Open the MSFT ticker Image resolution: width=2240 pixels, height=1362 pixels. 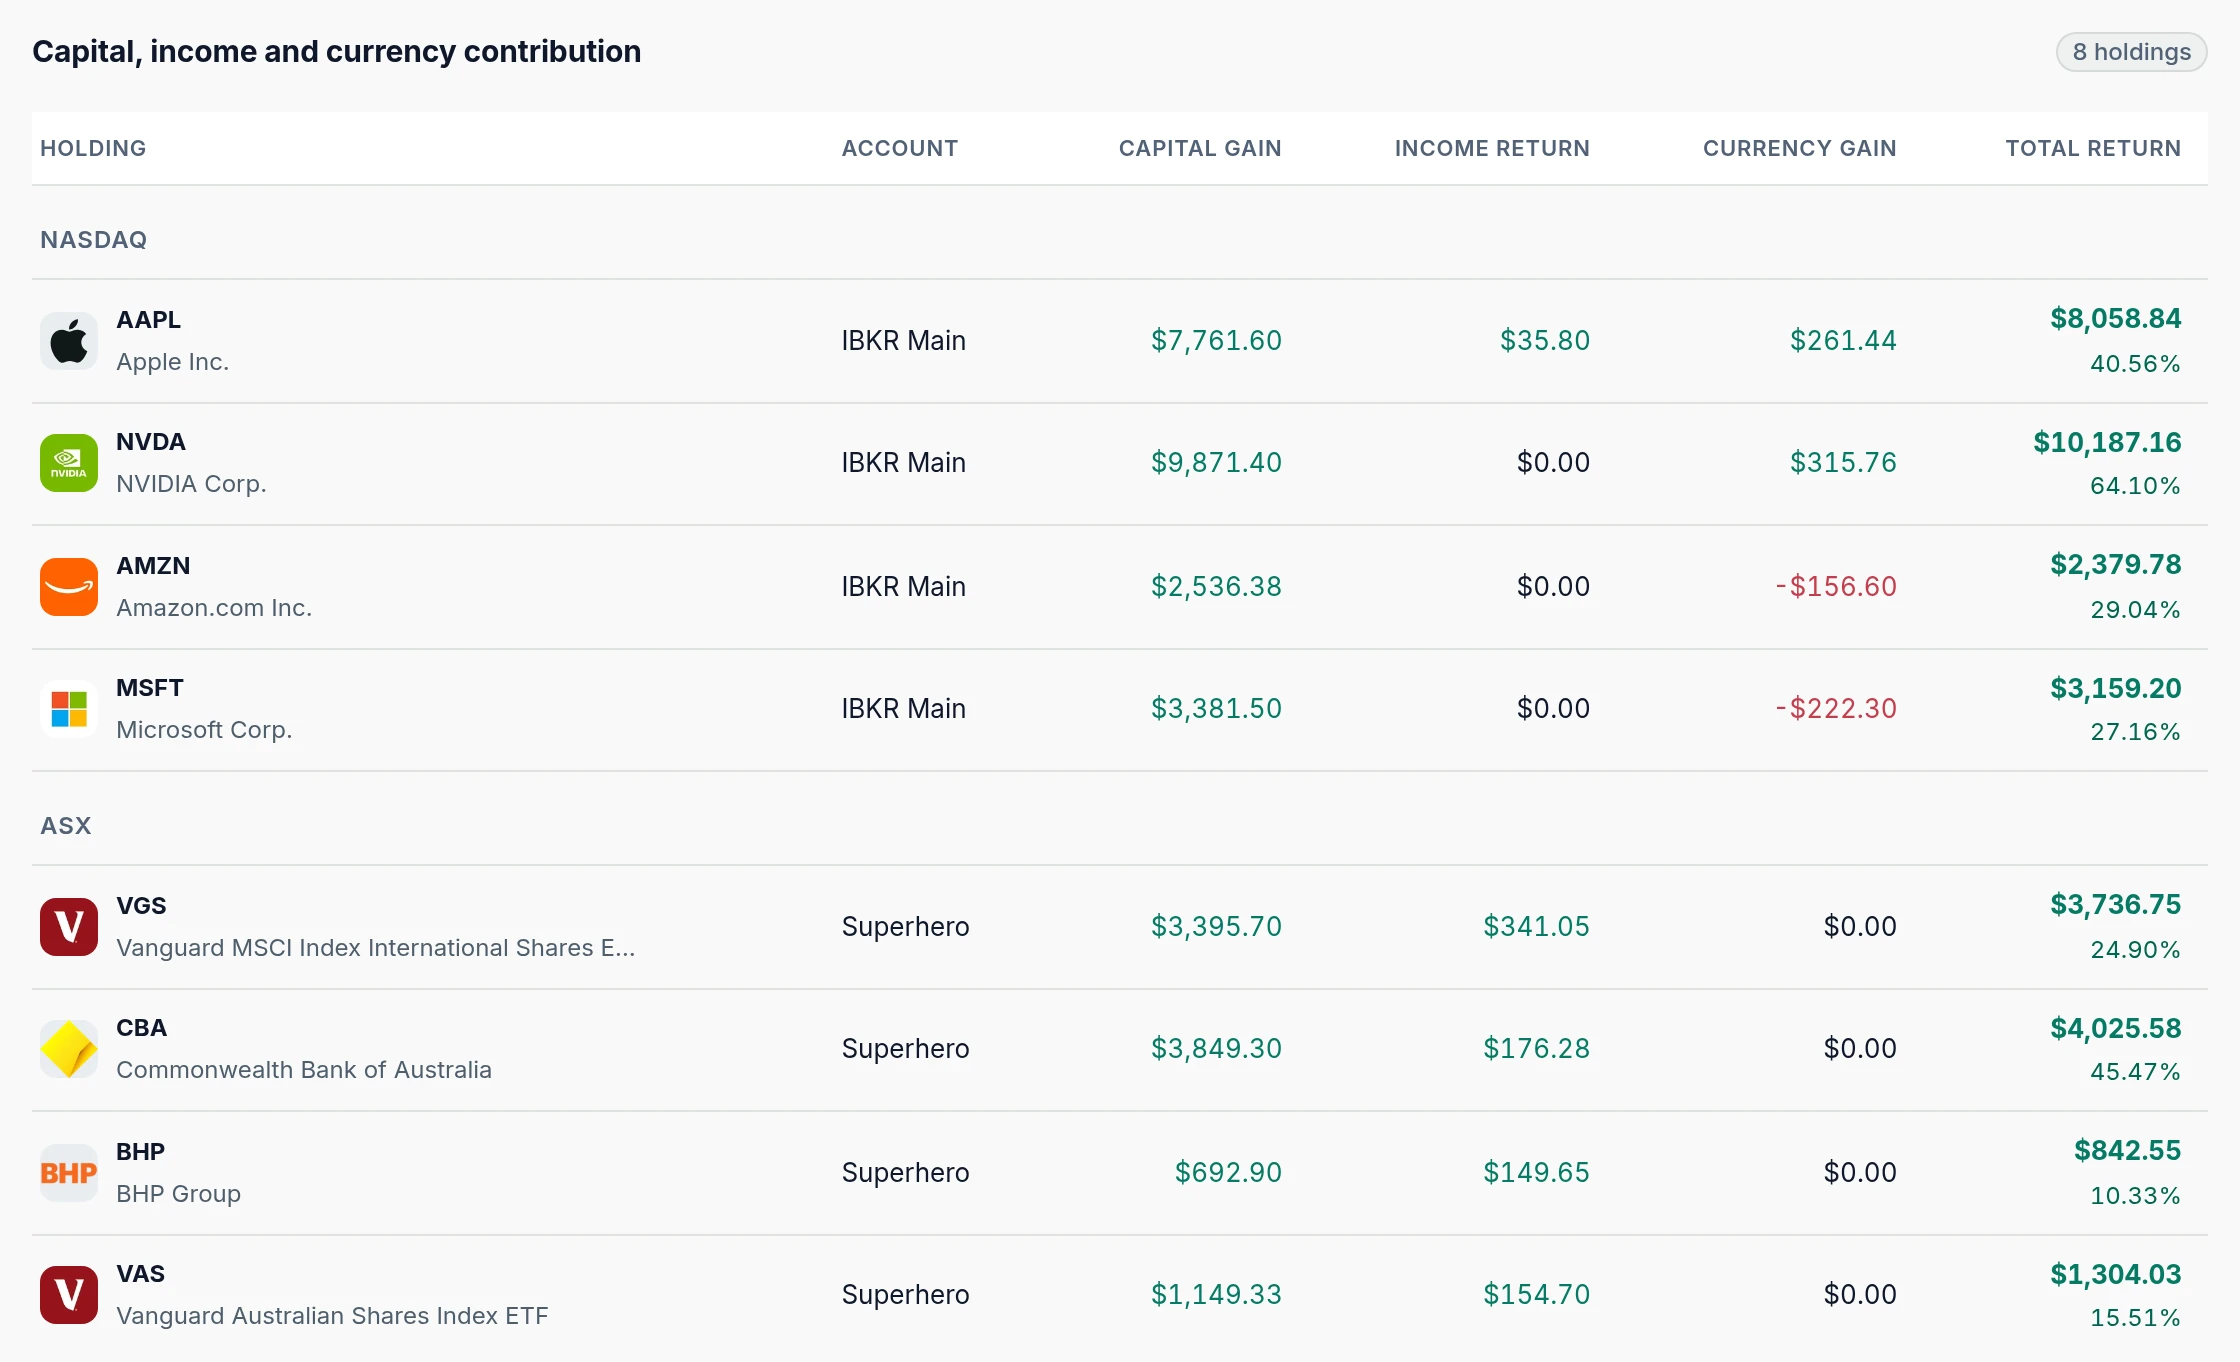pos(150,688)
